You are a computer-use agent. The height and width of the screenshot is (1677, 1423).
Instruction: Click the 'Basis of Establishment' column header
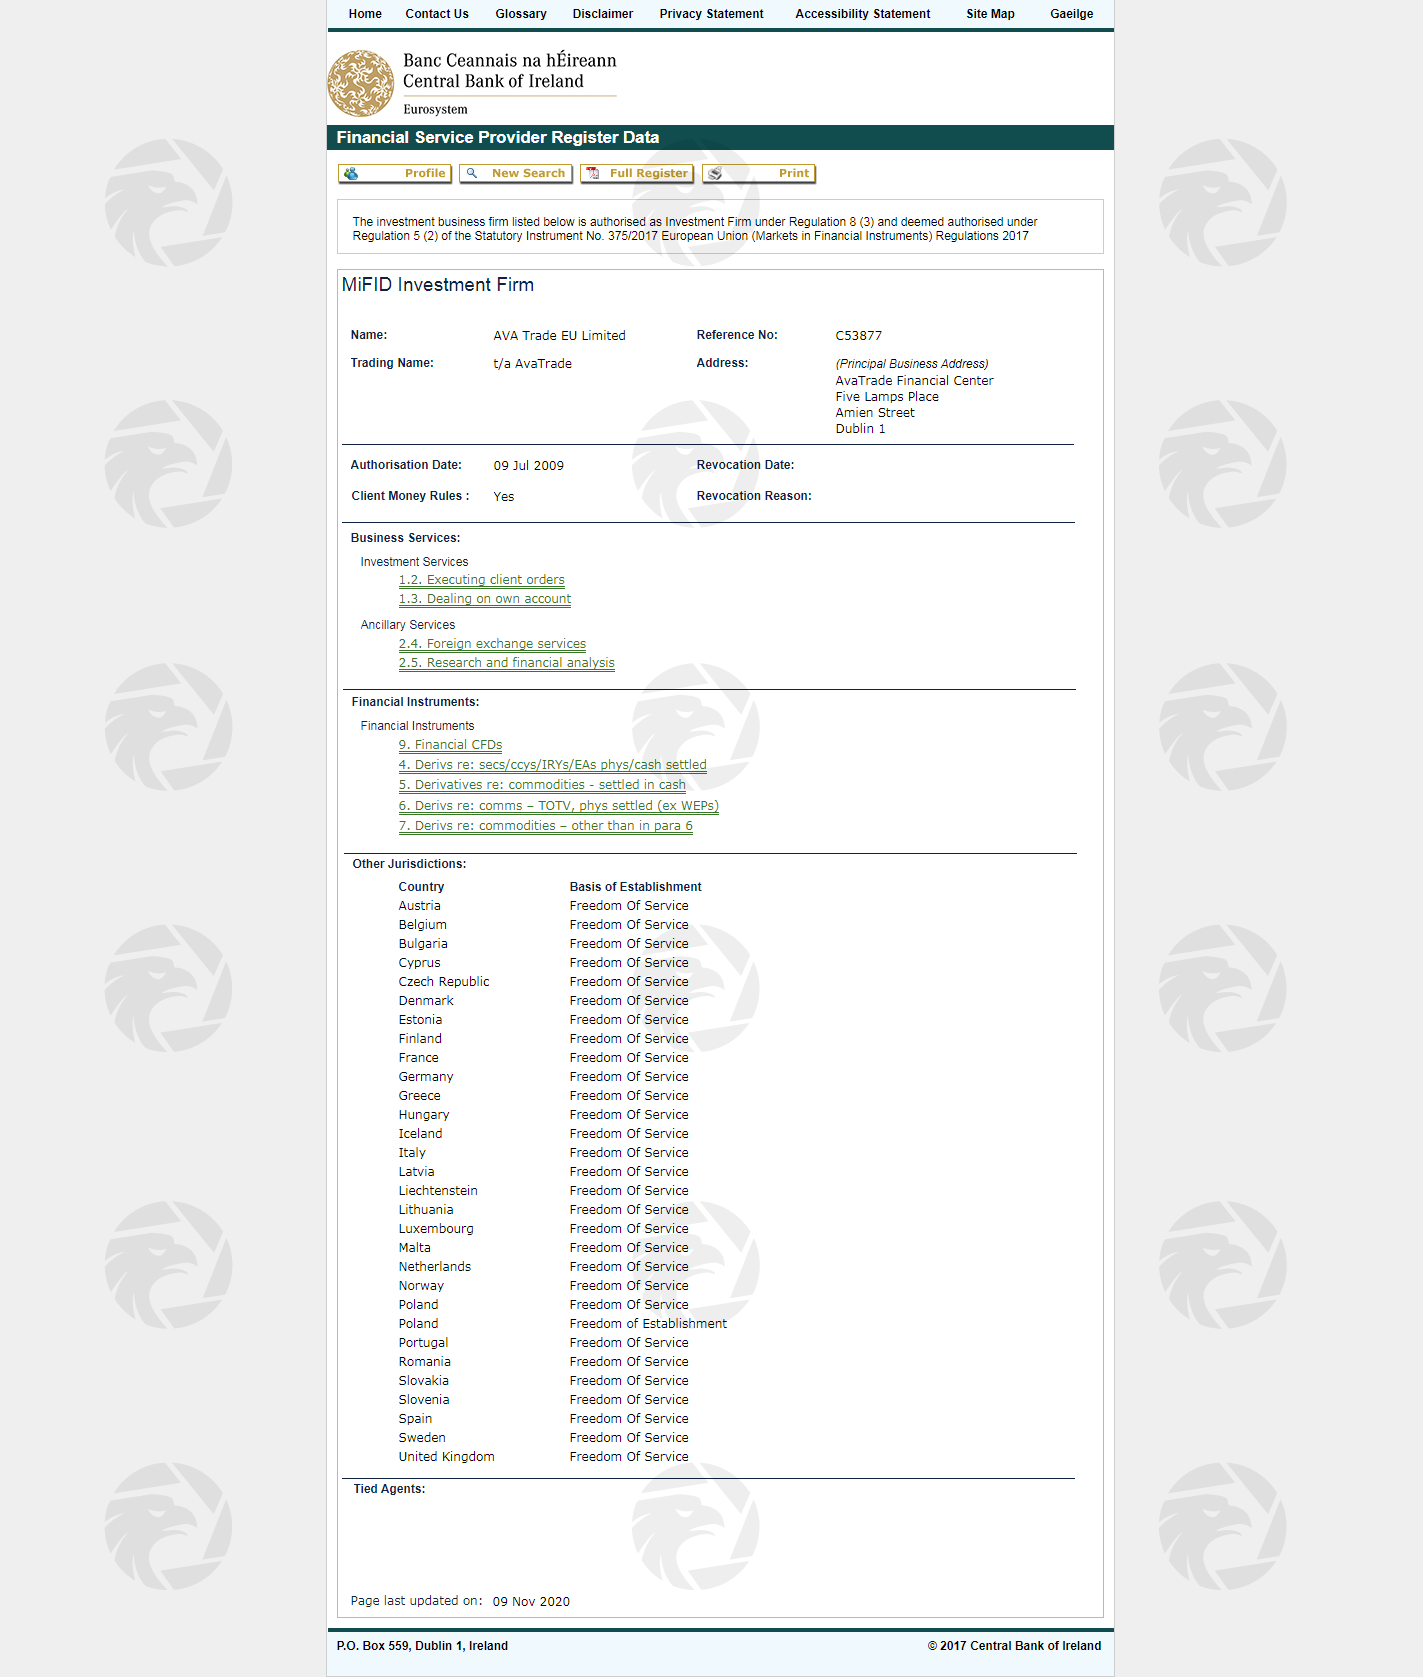click(x=636, y=887)
